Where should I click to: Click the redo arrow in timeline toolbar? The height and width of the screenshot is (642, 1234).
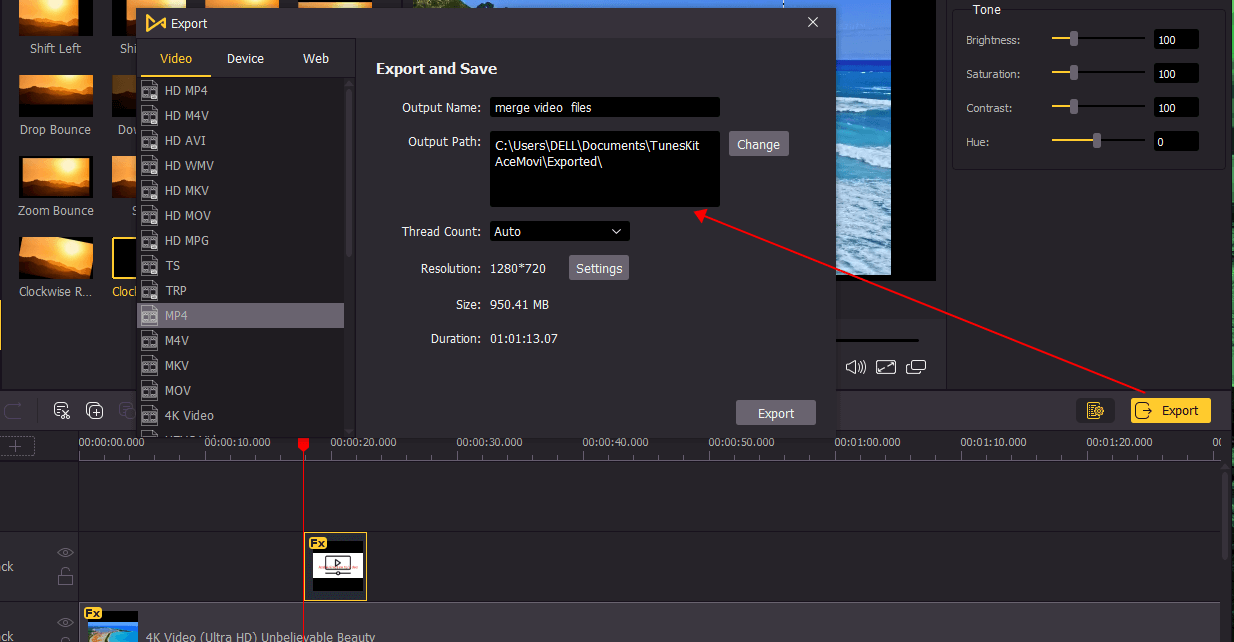[x=14, y=410]
